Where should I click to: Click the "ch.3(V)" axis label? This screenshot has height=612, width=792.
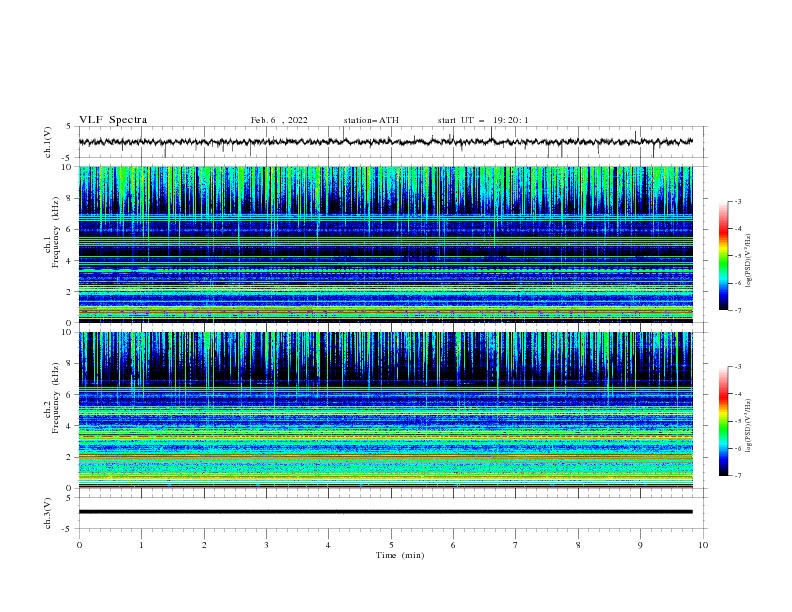coord(48,513)
